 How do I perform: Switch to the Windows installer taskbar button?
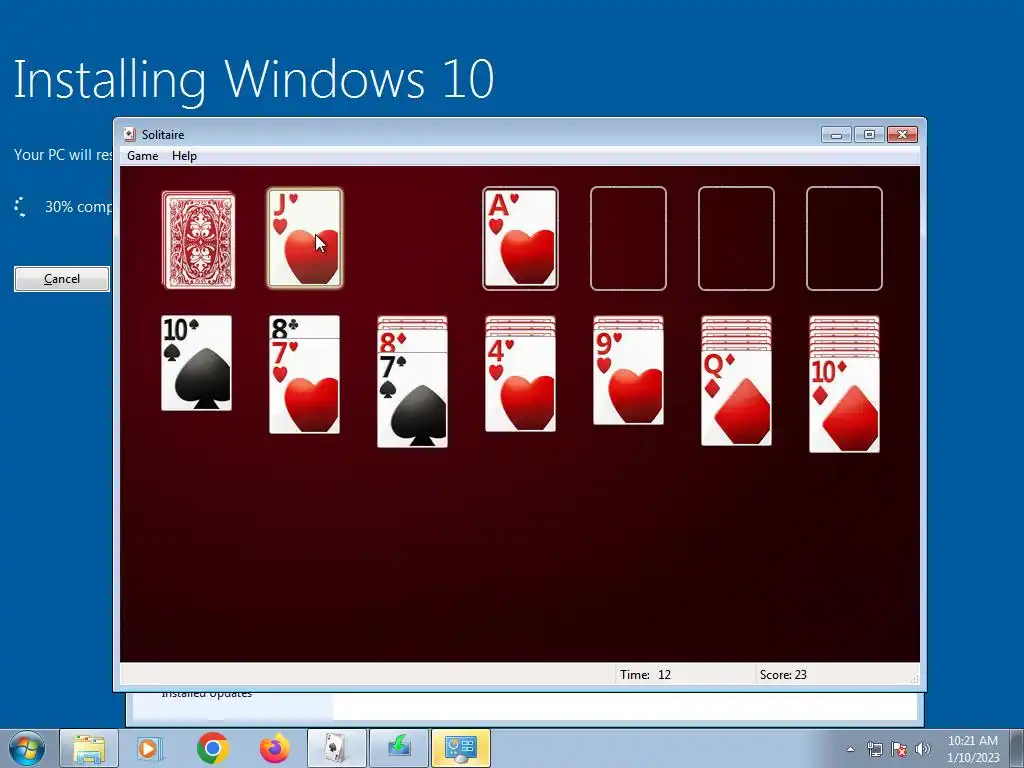coord(399,748)
